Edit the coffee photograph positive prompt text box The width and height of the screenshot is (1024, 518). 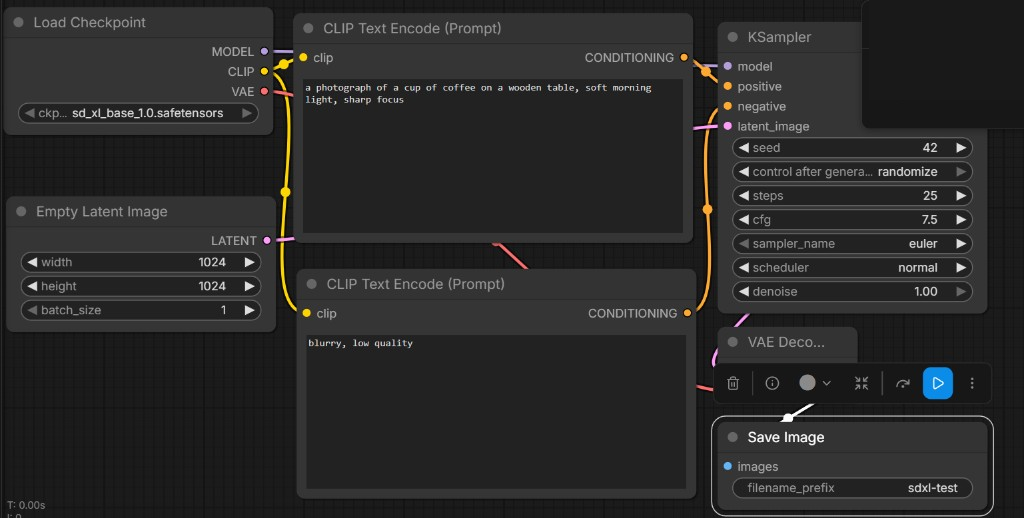click(x=492, y=156)
